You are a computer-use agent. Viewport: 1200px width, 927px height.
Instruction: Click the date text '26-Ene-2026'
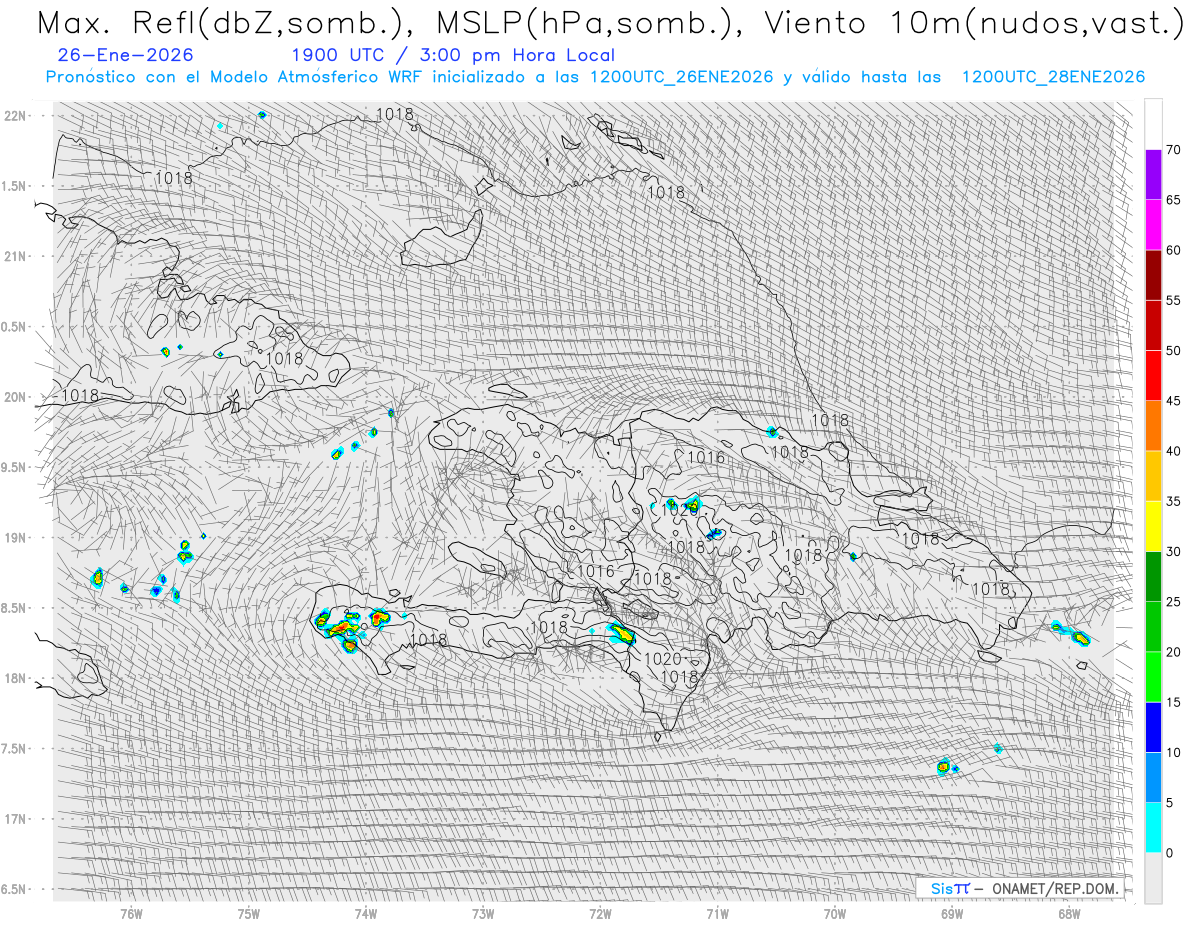(x=126, y=56)
